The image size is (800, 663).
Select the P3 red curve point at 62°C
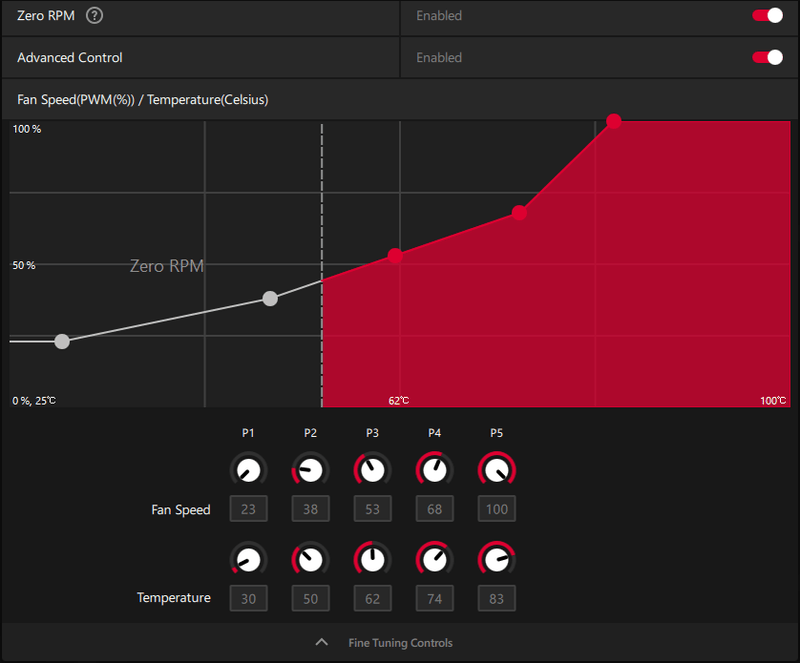395,256
